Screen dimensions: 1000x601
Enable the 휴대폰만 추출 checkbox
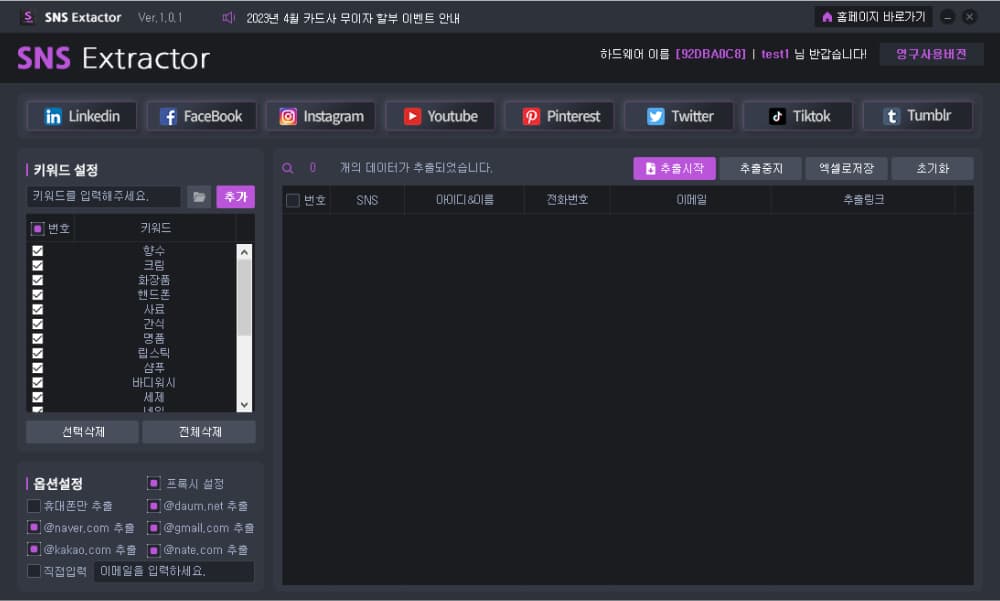tap(34, 506)
